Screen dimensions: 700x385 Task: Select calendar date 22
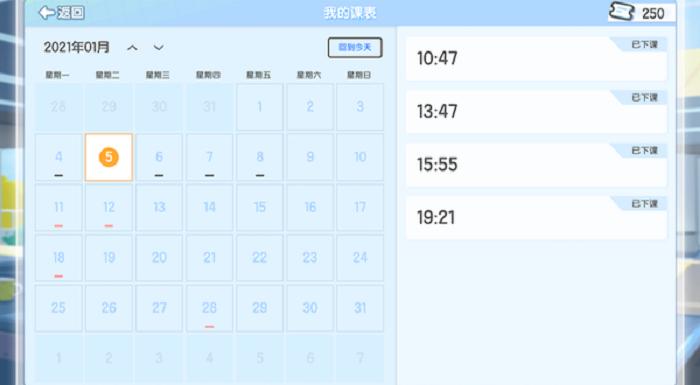[260, 258]
